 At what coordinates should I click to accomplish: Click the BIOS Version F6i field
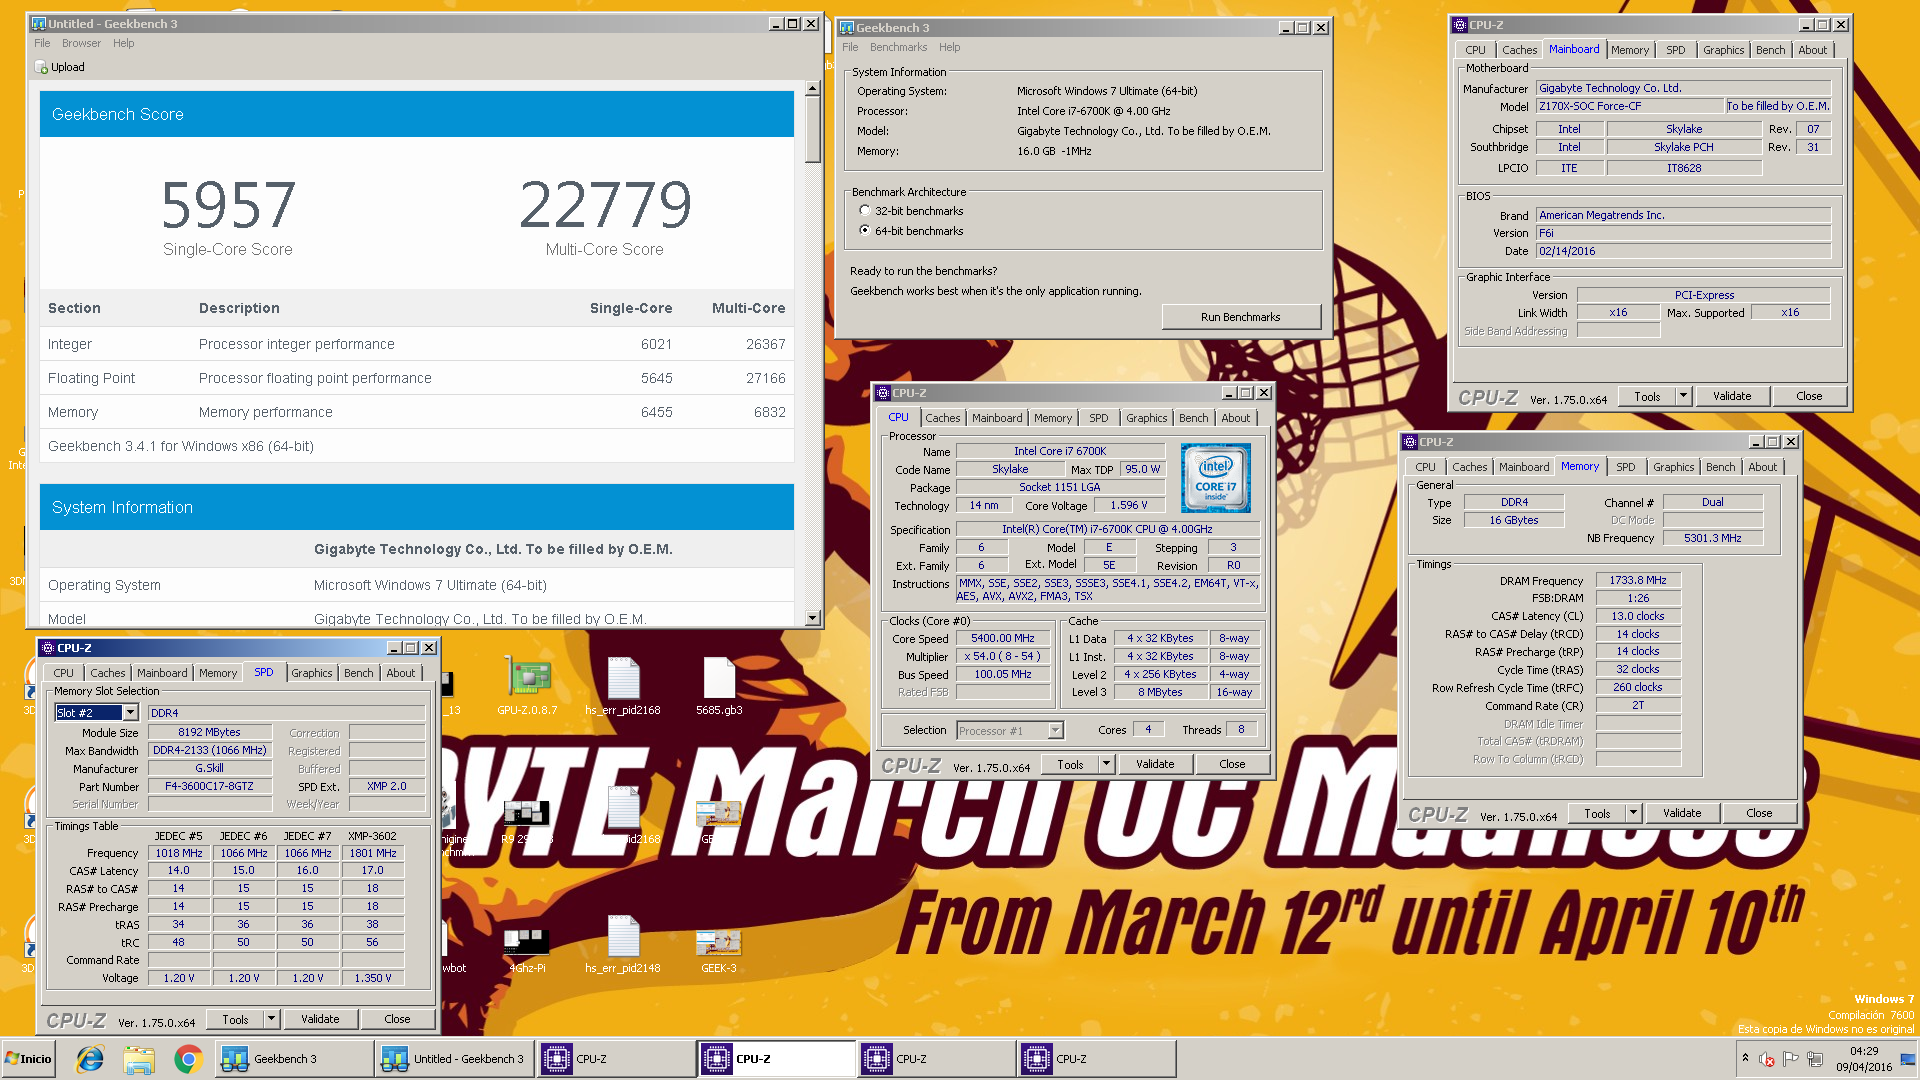[x=1683, y=233]
